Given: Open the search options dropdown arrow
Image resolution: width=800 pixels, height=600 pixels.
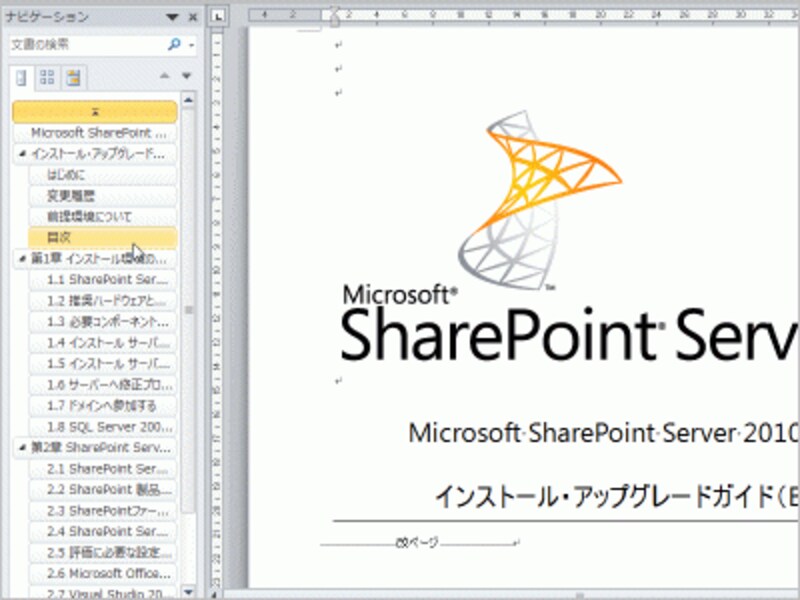Looking at the screenshot, I should (191, 45).
